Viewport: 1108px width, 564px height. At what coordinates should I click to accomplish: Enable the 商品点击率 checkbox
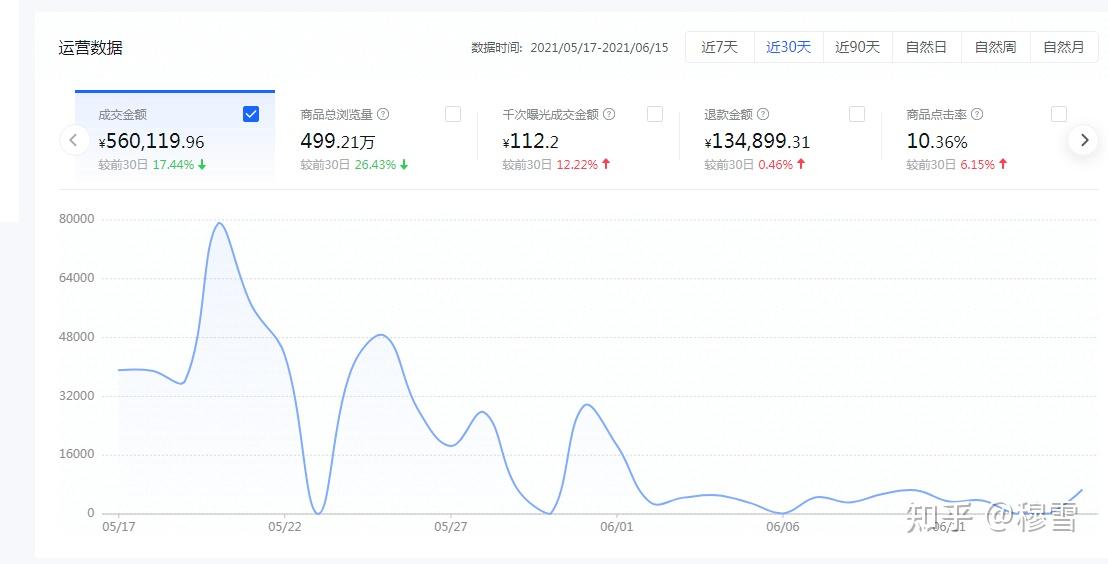click(x=1059, y=114)
